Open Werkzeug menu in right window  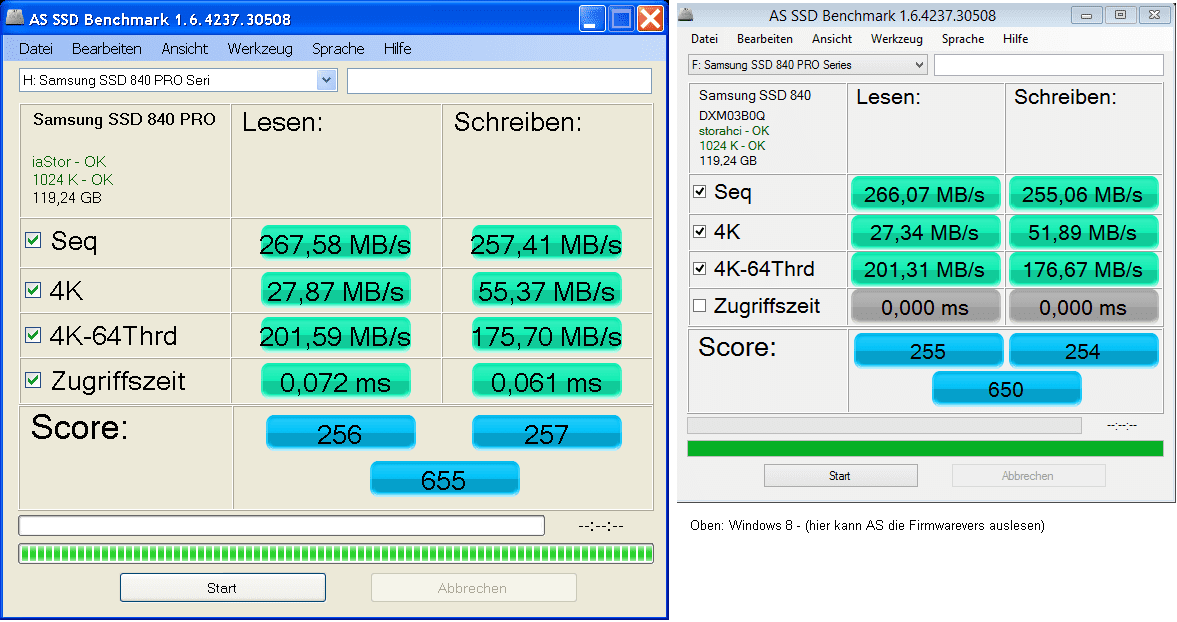tap(896, 39)
